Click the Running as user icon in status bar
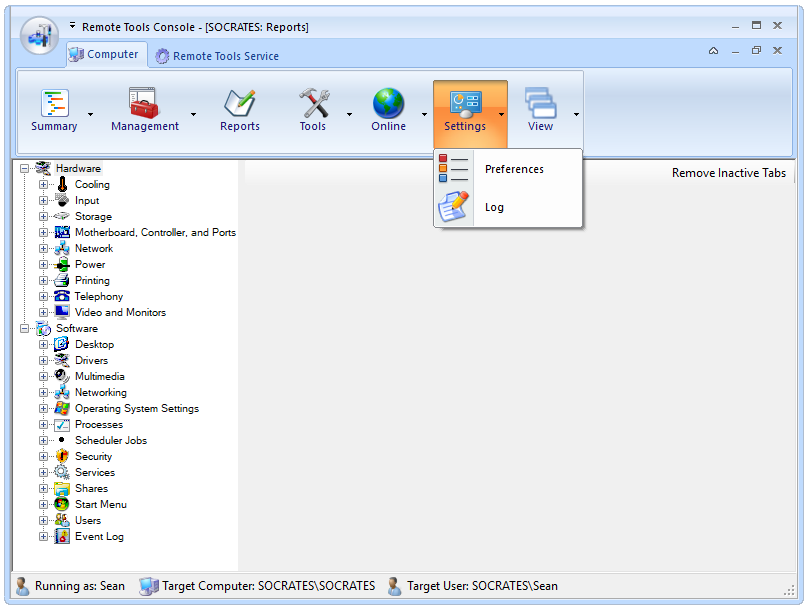The height and width of the screenshot is (607, 809). [22, 586]
